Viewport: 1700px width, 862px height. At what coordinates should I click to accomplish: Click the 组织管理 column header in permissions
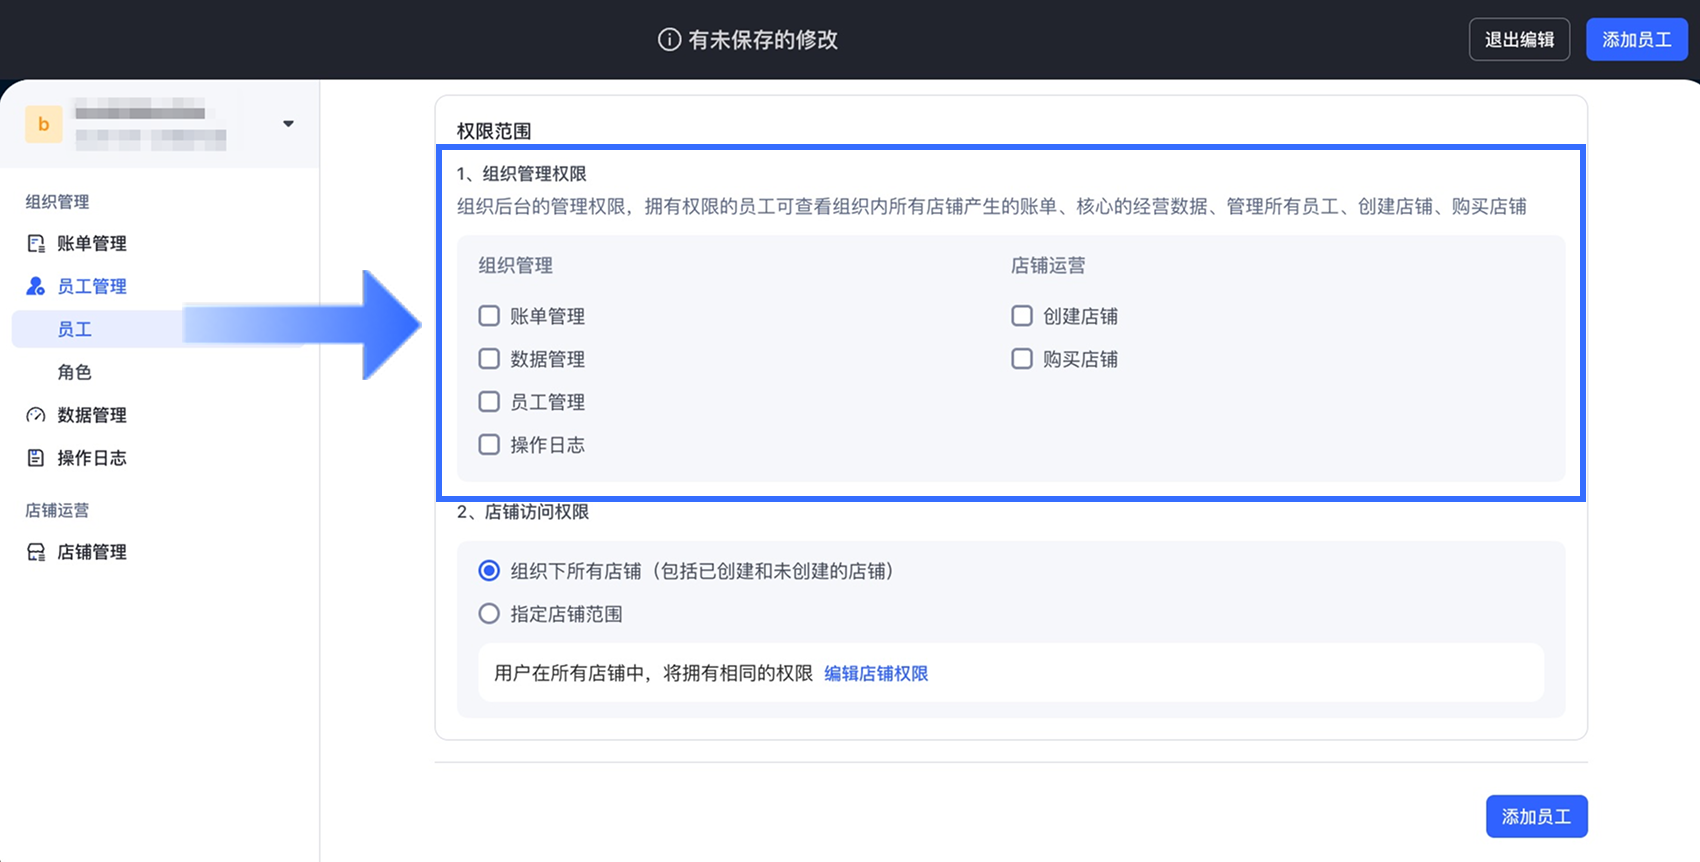click(x=516, y=266)
